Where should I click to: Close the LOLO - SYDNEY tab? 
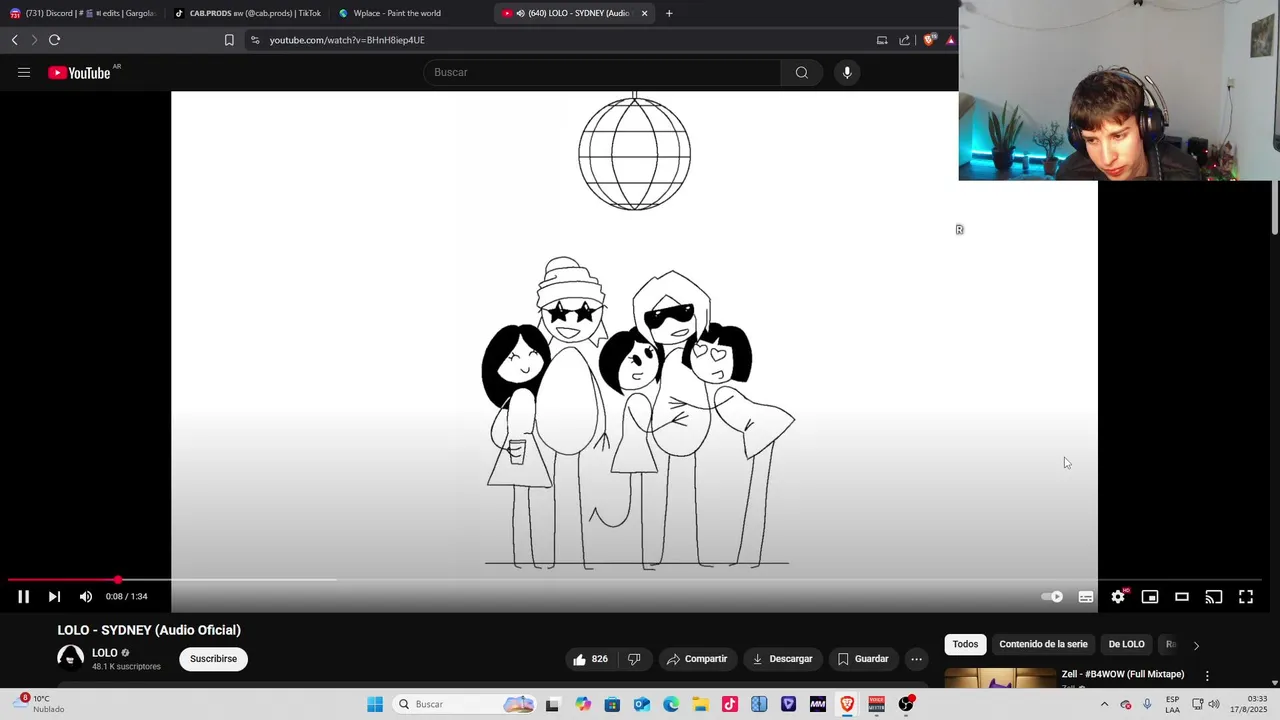[x=644, y=13]
